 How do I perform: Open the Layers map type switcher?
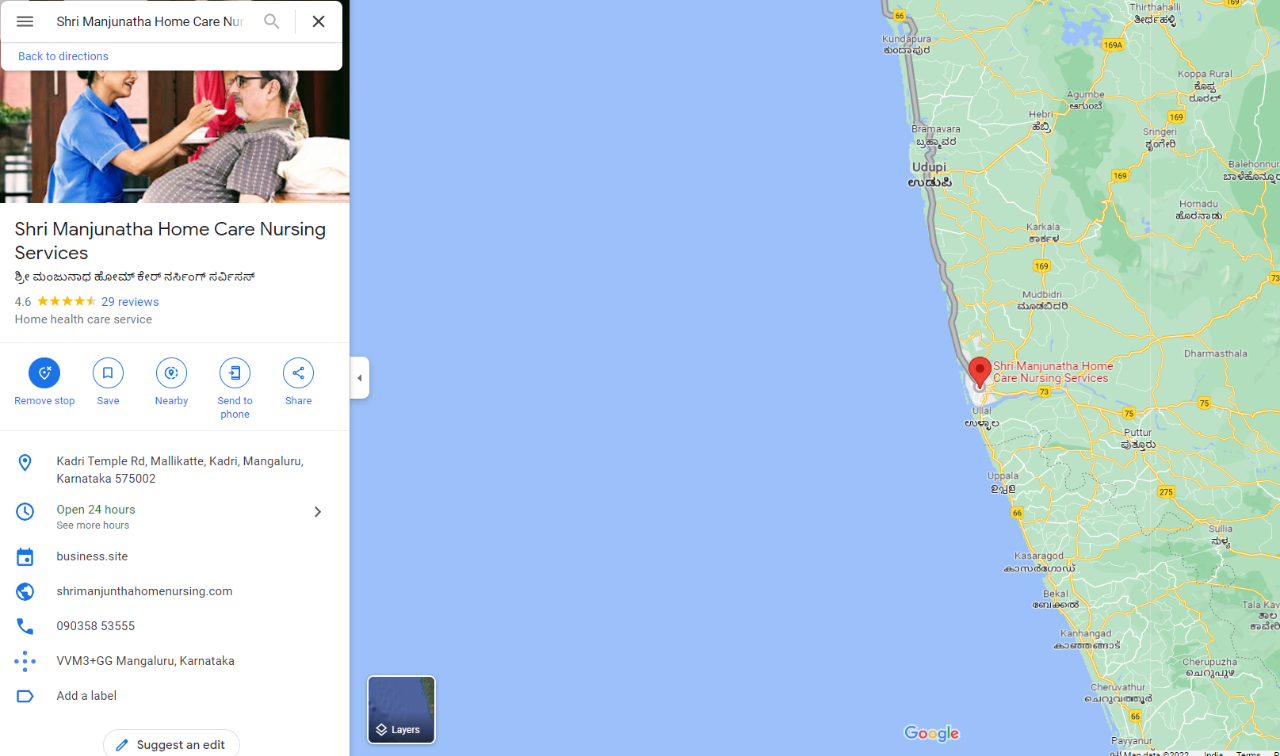pos(401,710)
